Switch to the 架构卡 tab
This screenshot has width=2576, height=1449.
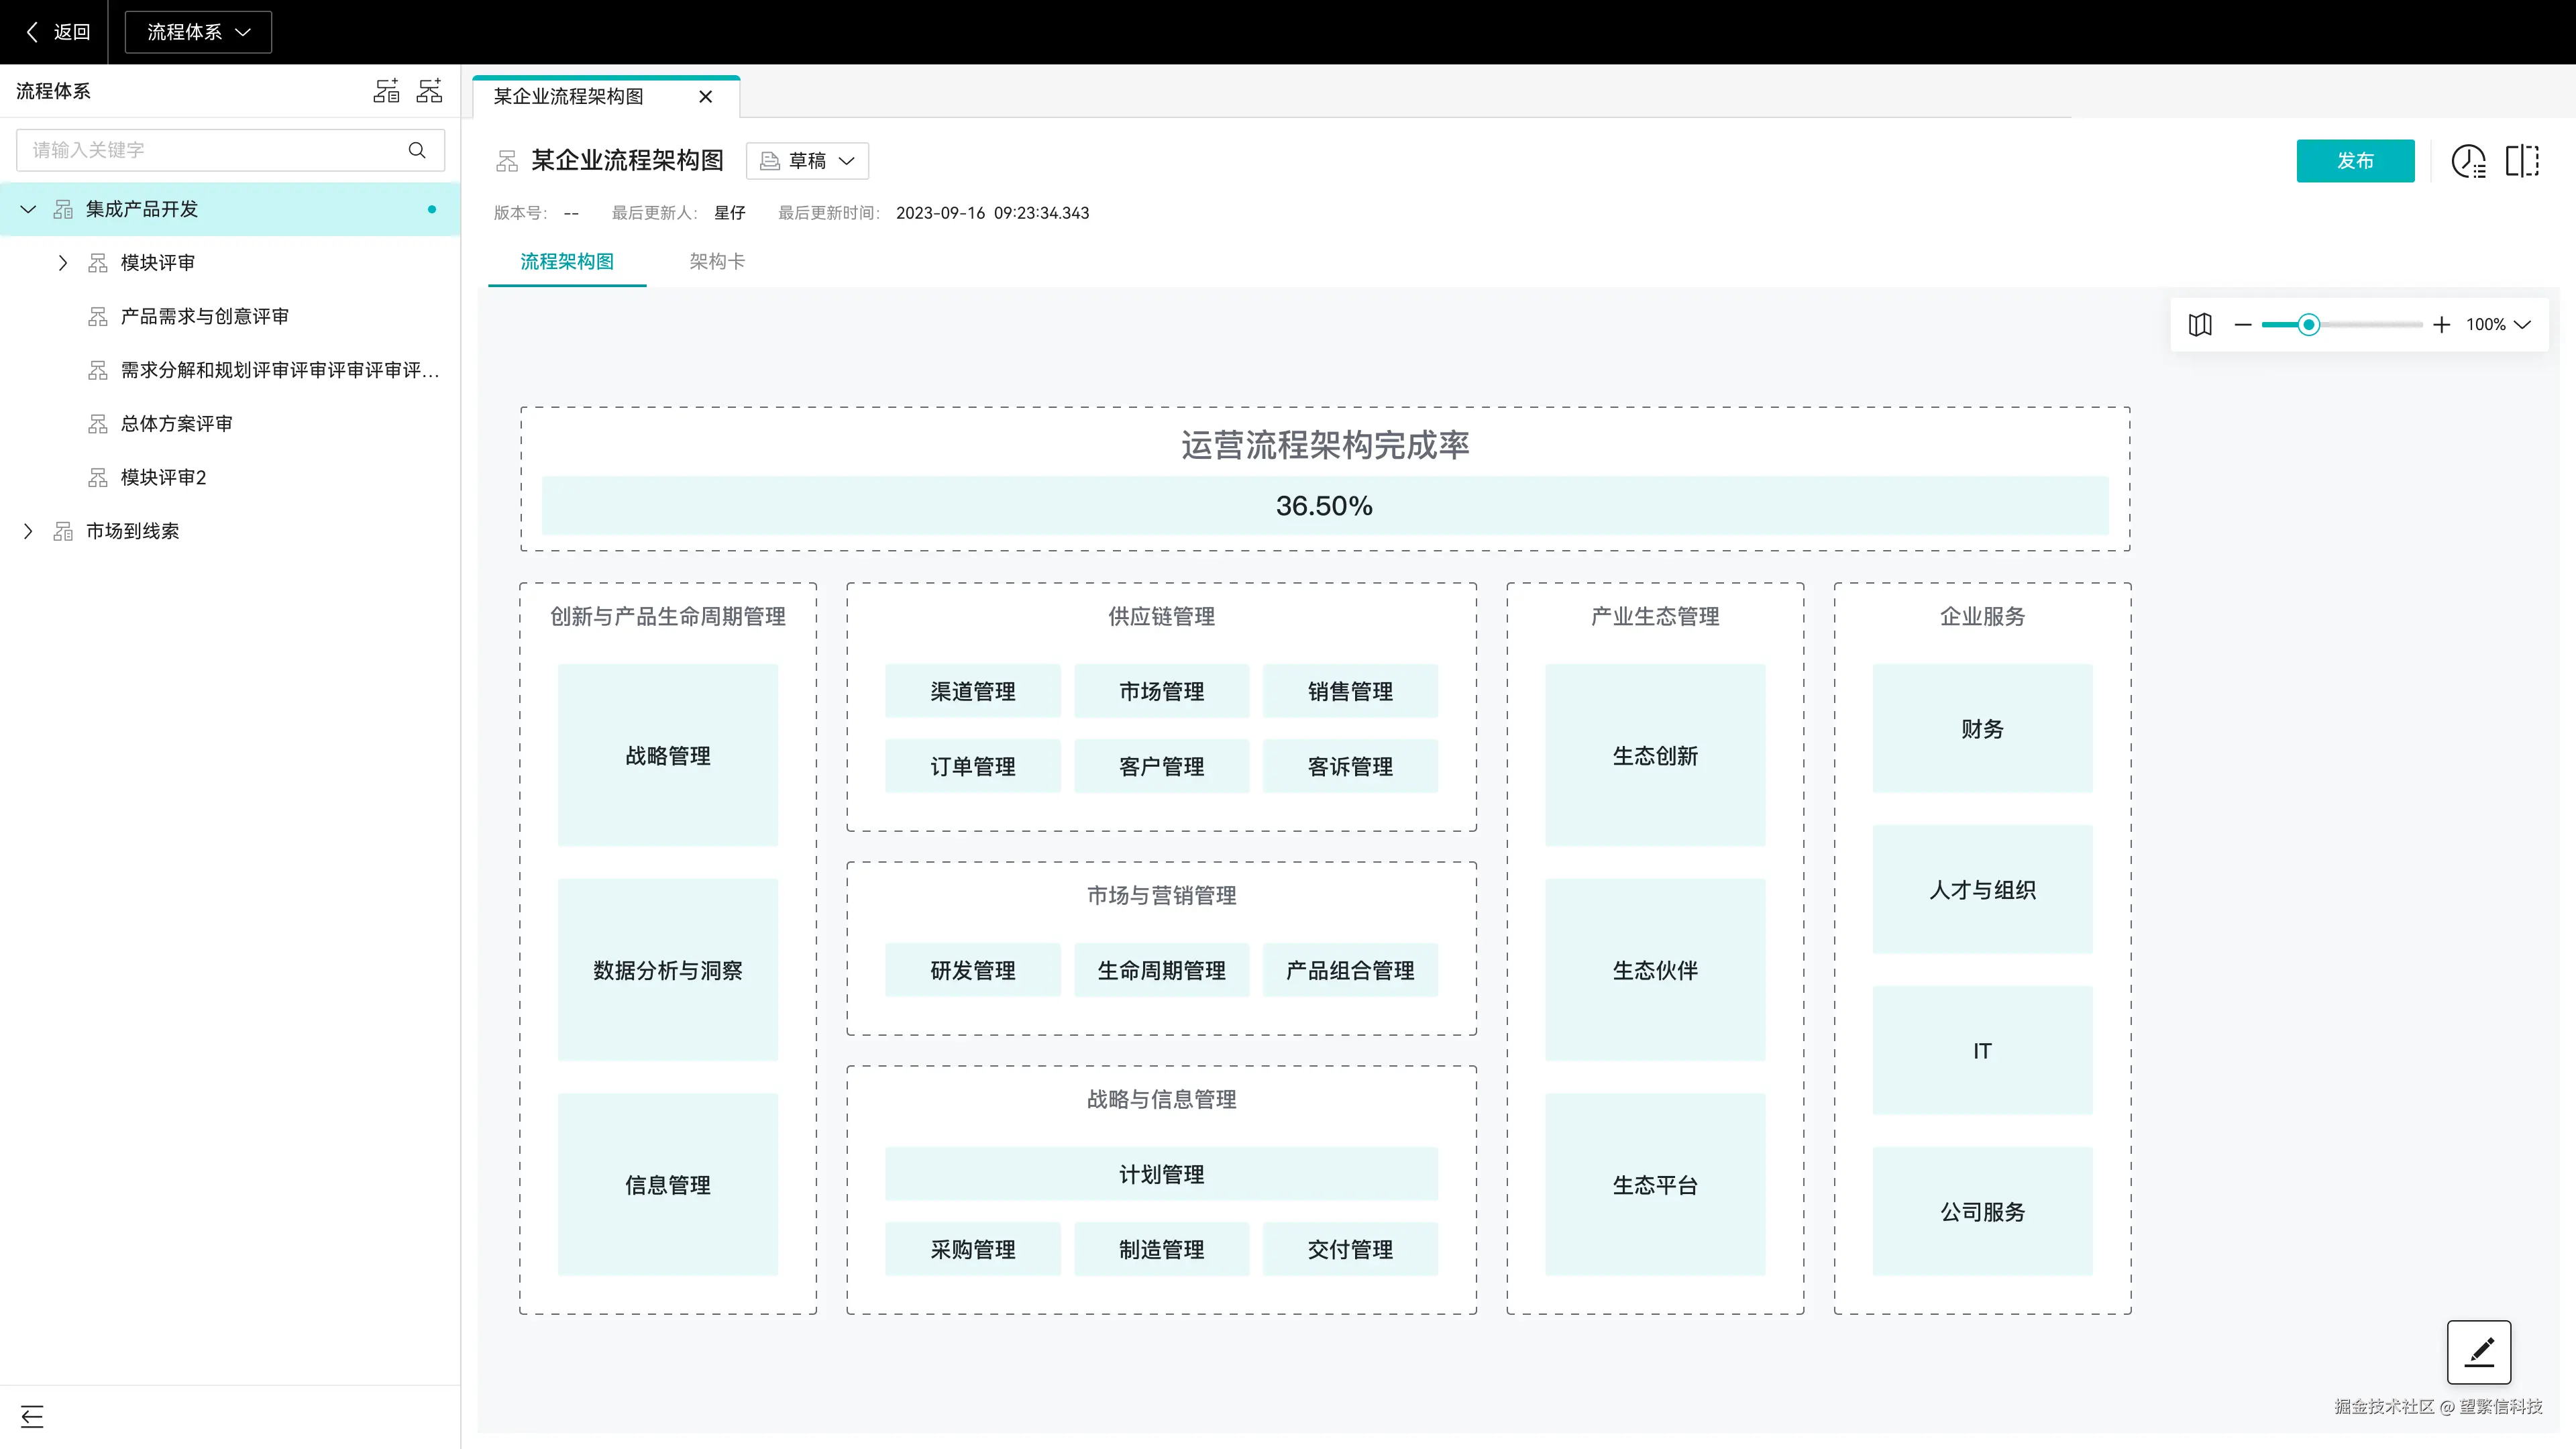tap(716, 261)
